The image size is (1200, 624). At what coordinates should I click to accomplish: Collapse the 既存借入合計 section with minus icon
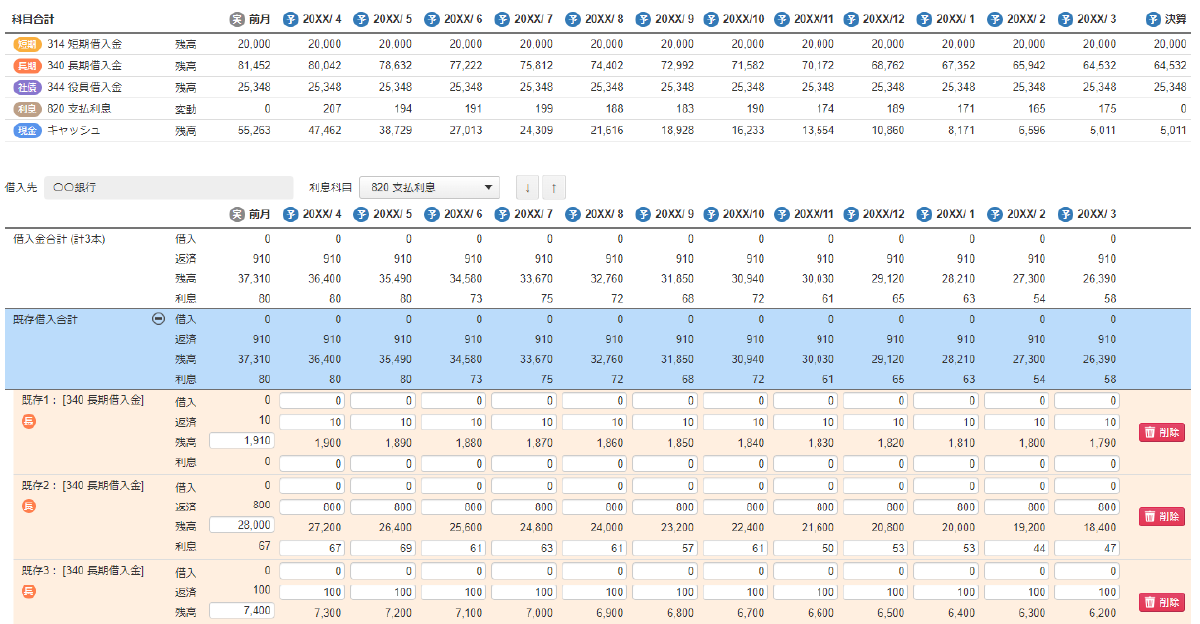tap(158, 319)
